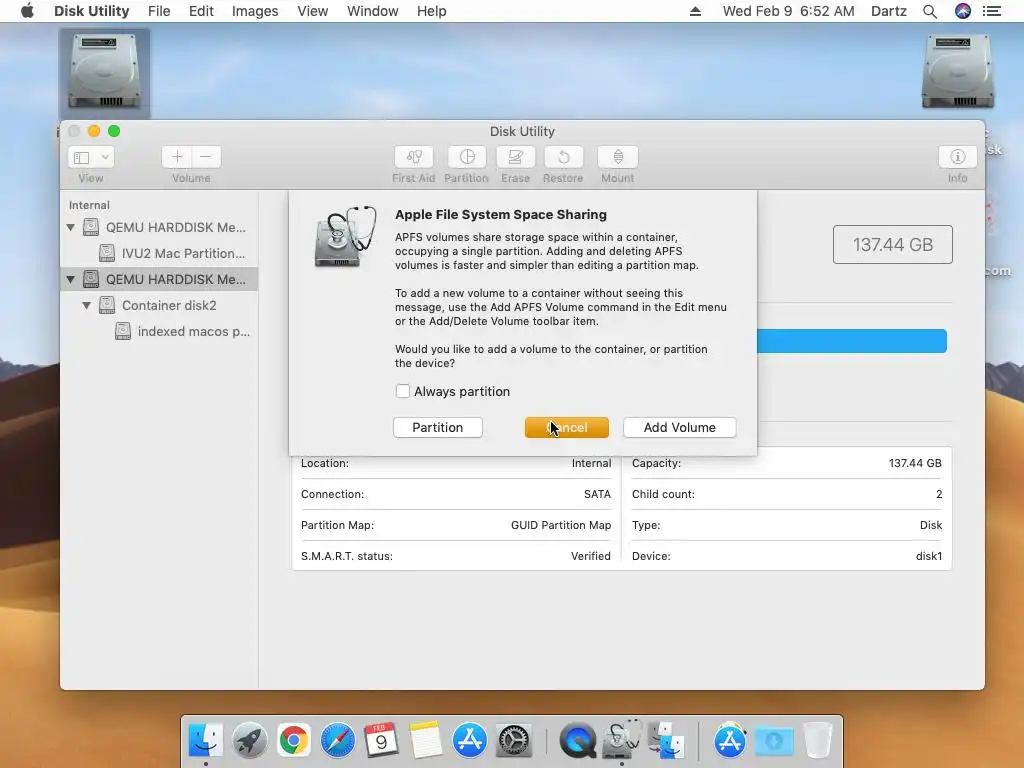Open the Help menu
The height and width of the screenshot is (768, 1024).
point(432,11)
